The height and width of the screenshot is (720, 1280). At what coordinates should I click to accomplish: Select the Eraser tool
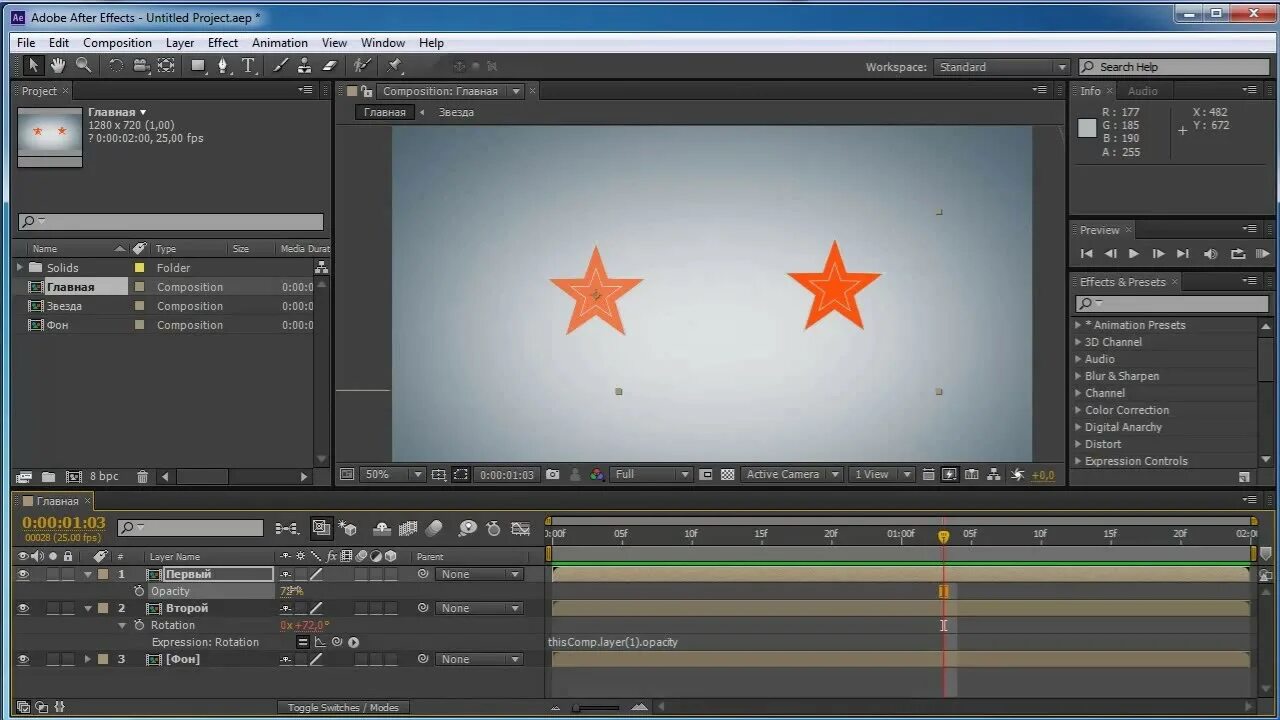330,66
